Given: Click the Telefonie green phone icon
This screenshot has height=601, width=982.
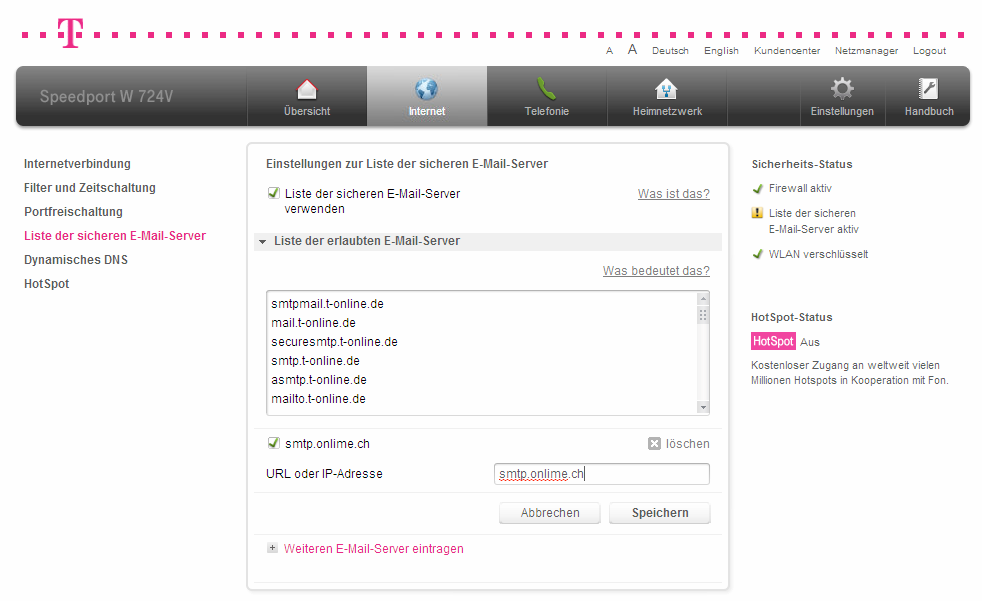Looking at the screenshot, I should 546,90.
